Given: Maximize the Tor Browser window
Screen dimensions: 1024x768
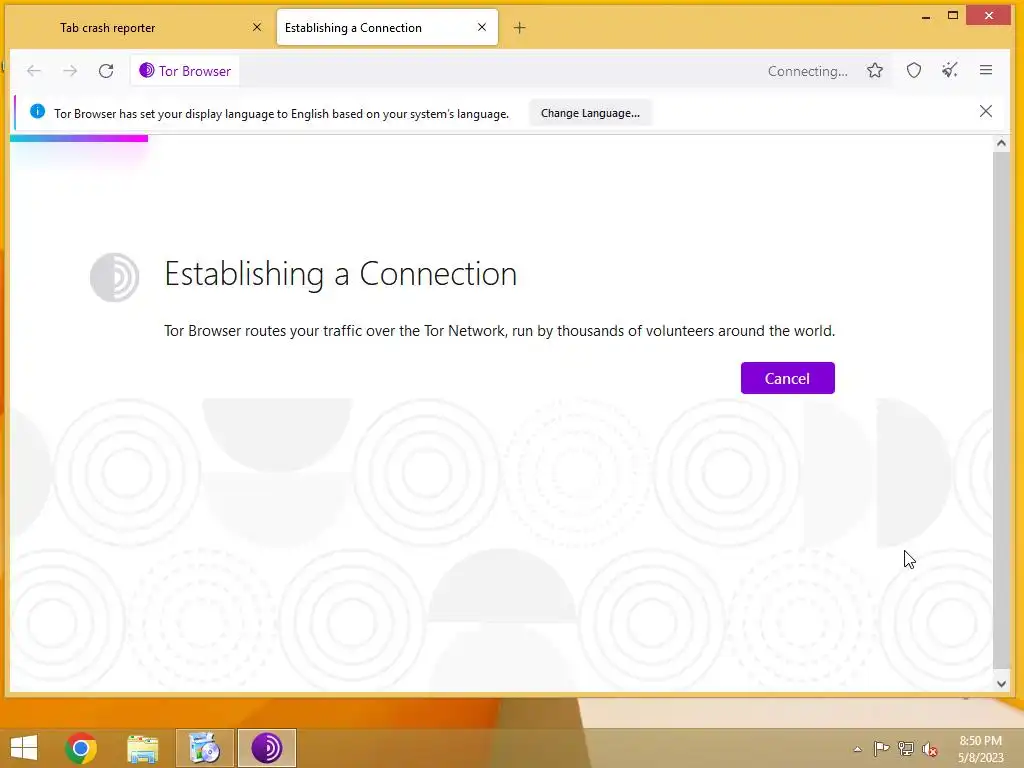Looking at the screenshot, I should 953,16.
